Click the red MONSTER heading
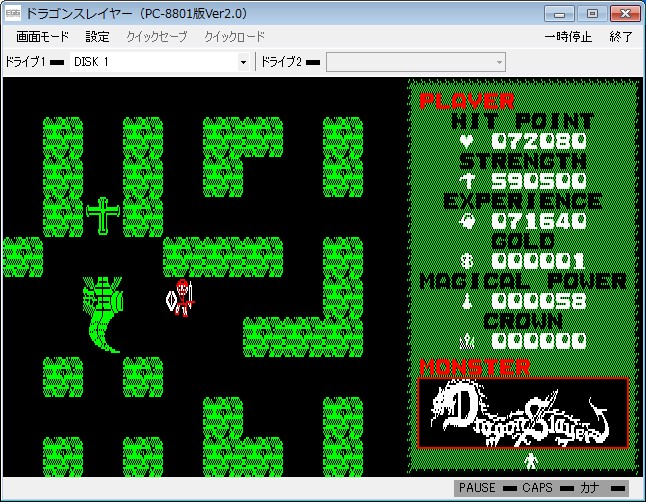646x502 pixels. [475, 367]
